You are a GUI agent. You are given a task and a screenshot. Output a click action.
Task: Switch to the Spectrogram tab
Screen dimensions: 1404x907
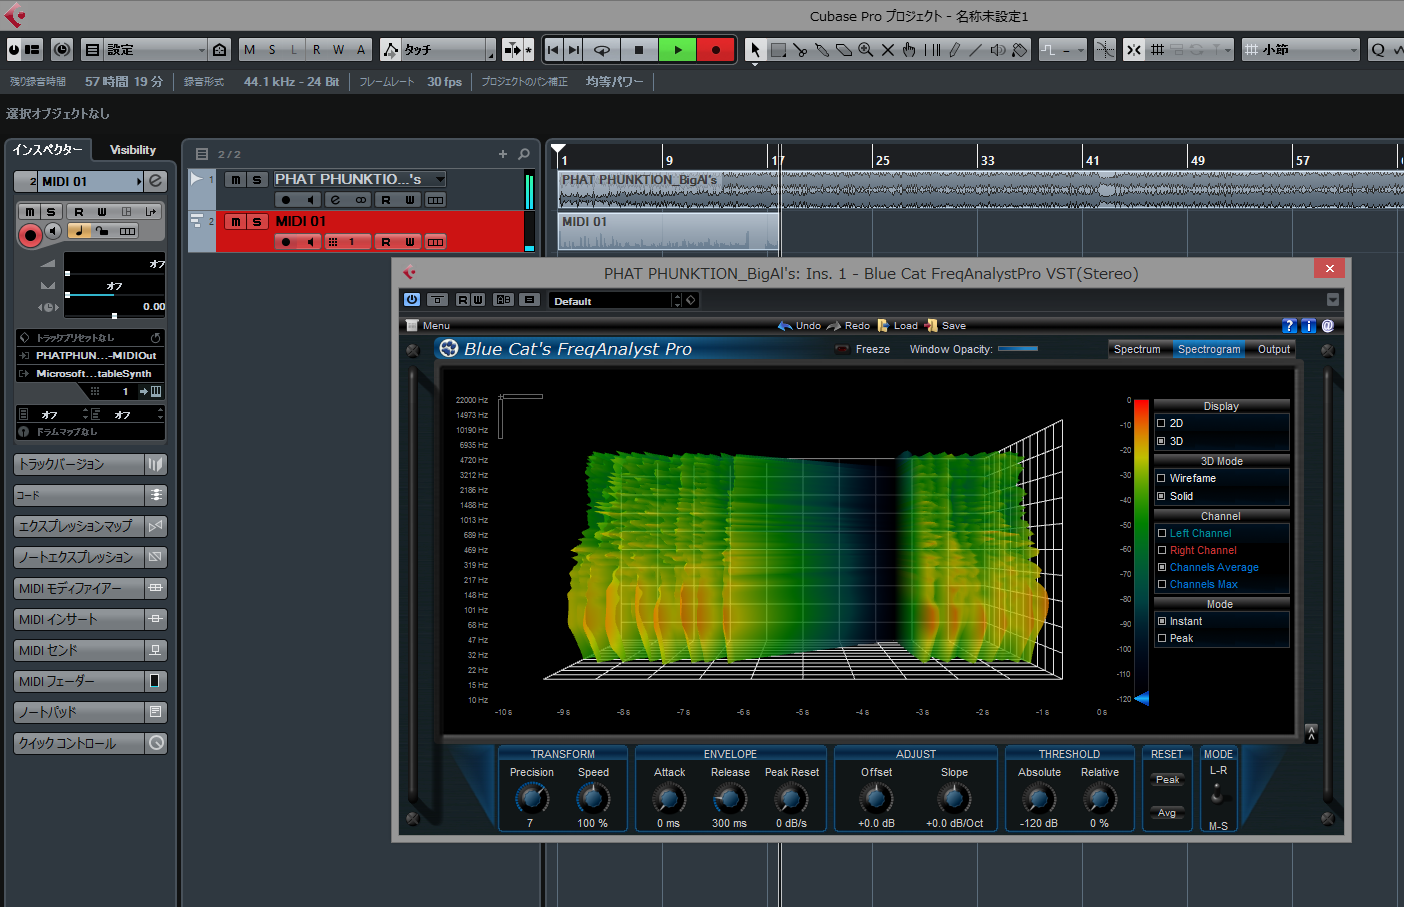[1209, 349]
